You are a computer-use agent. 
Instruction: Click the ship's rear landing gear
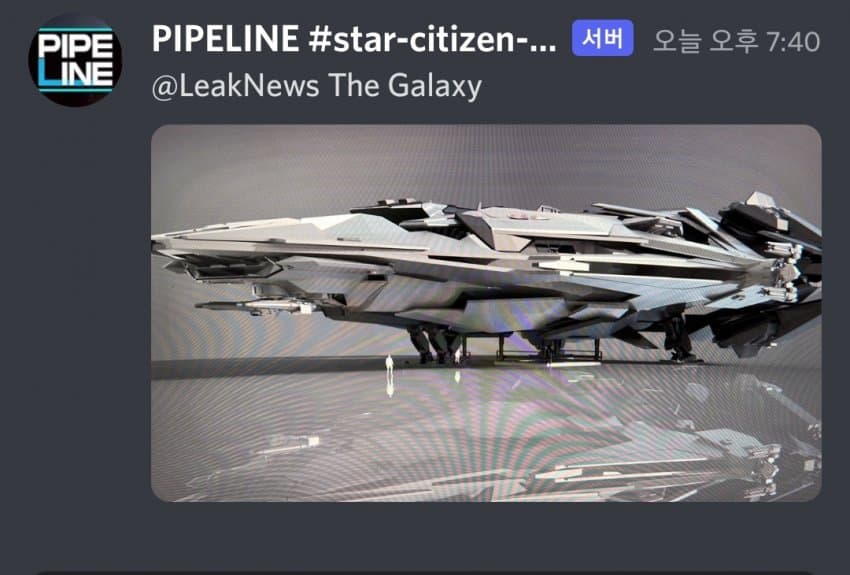point(679,339)
